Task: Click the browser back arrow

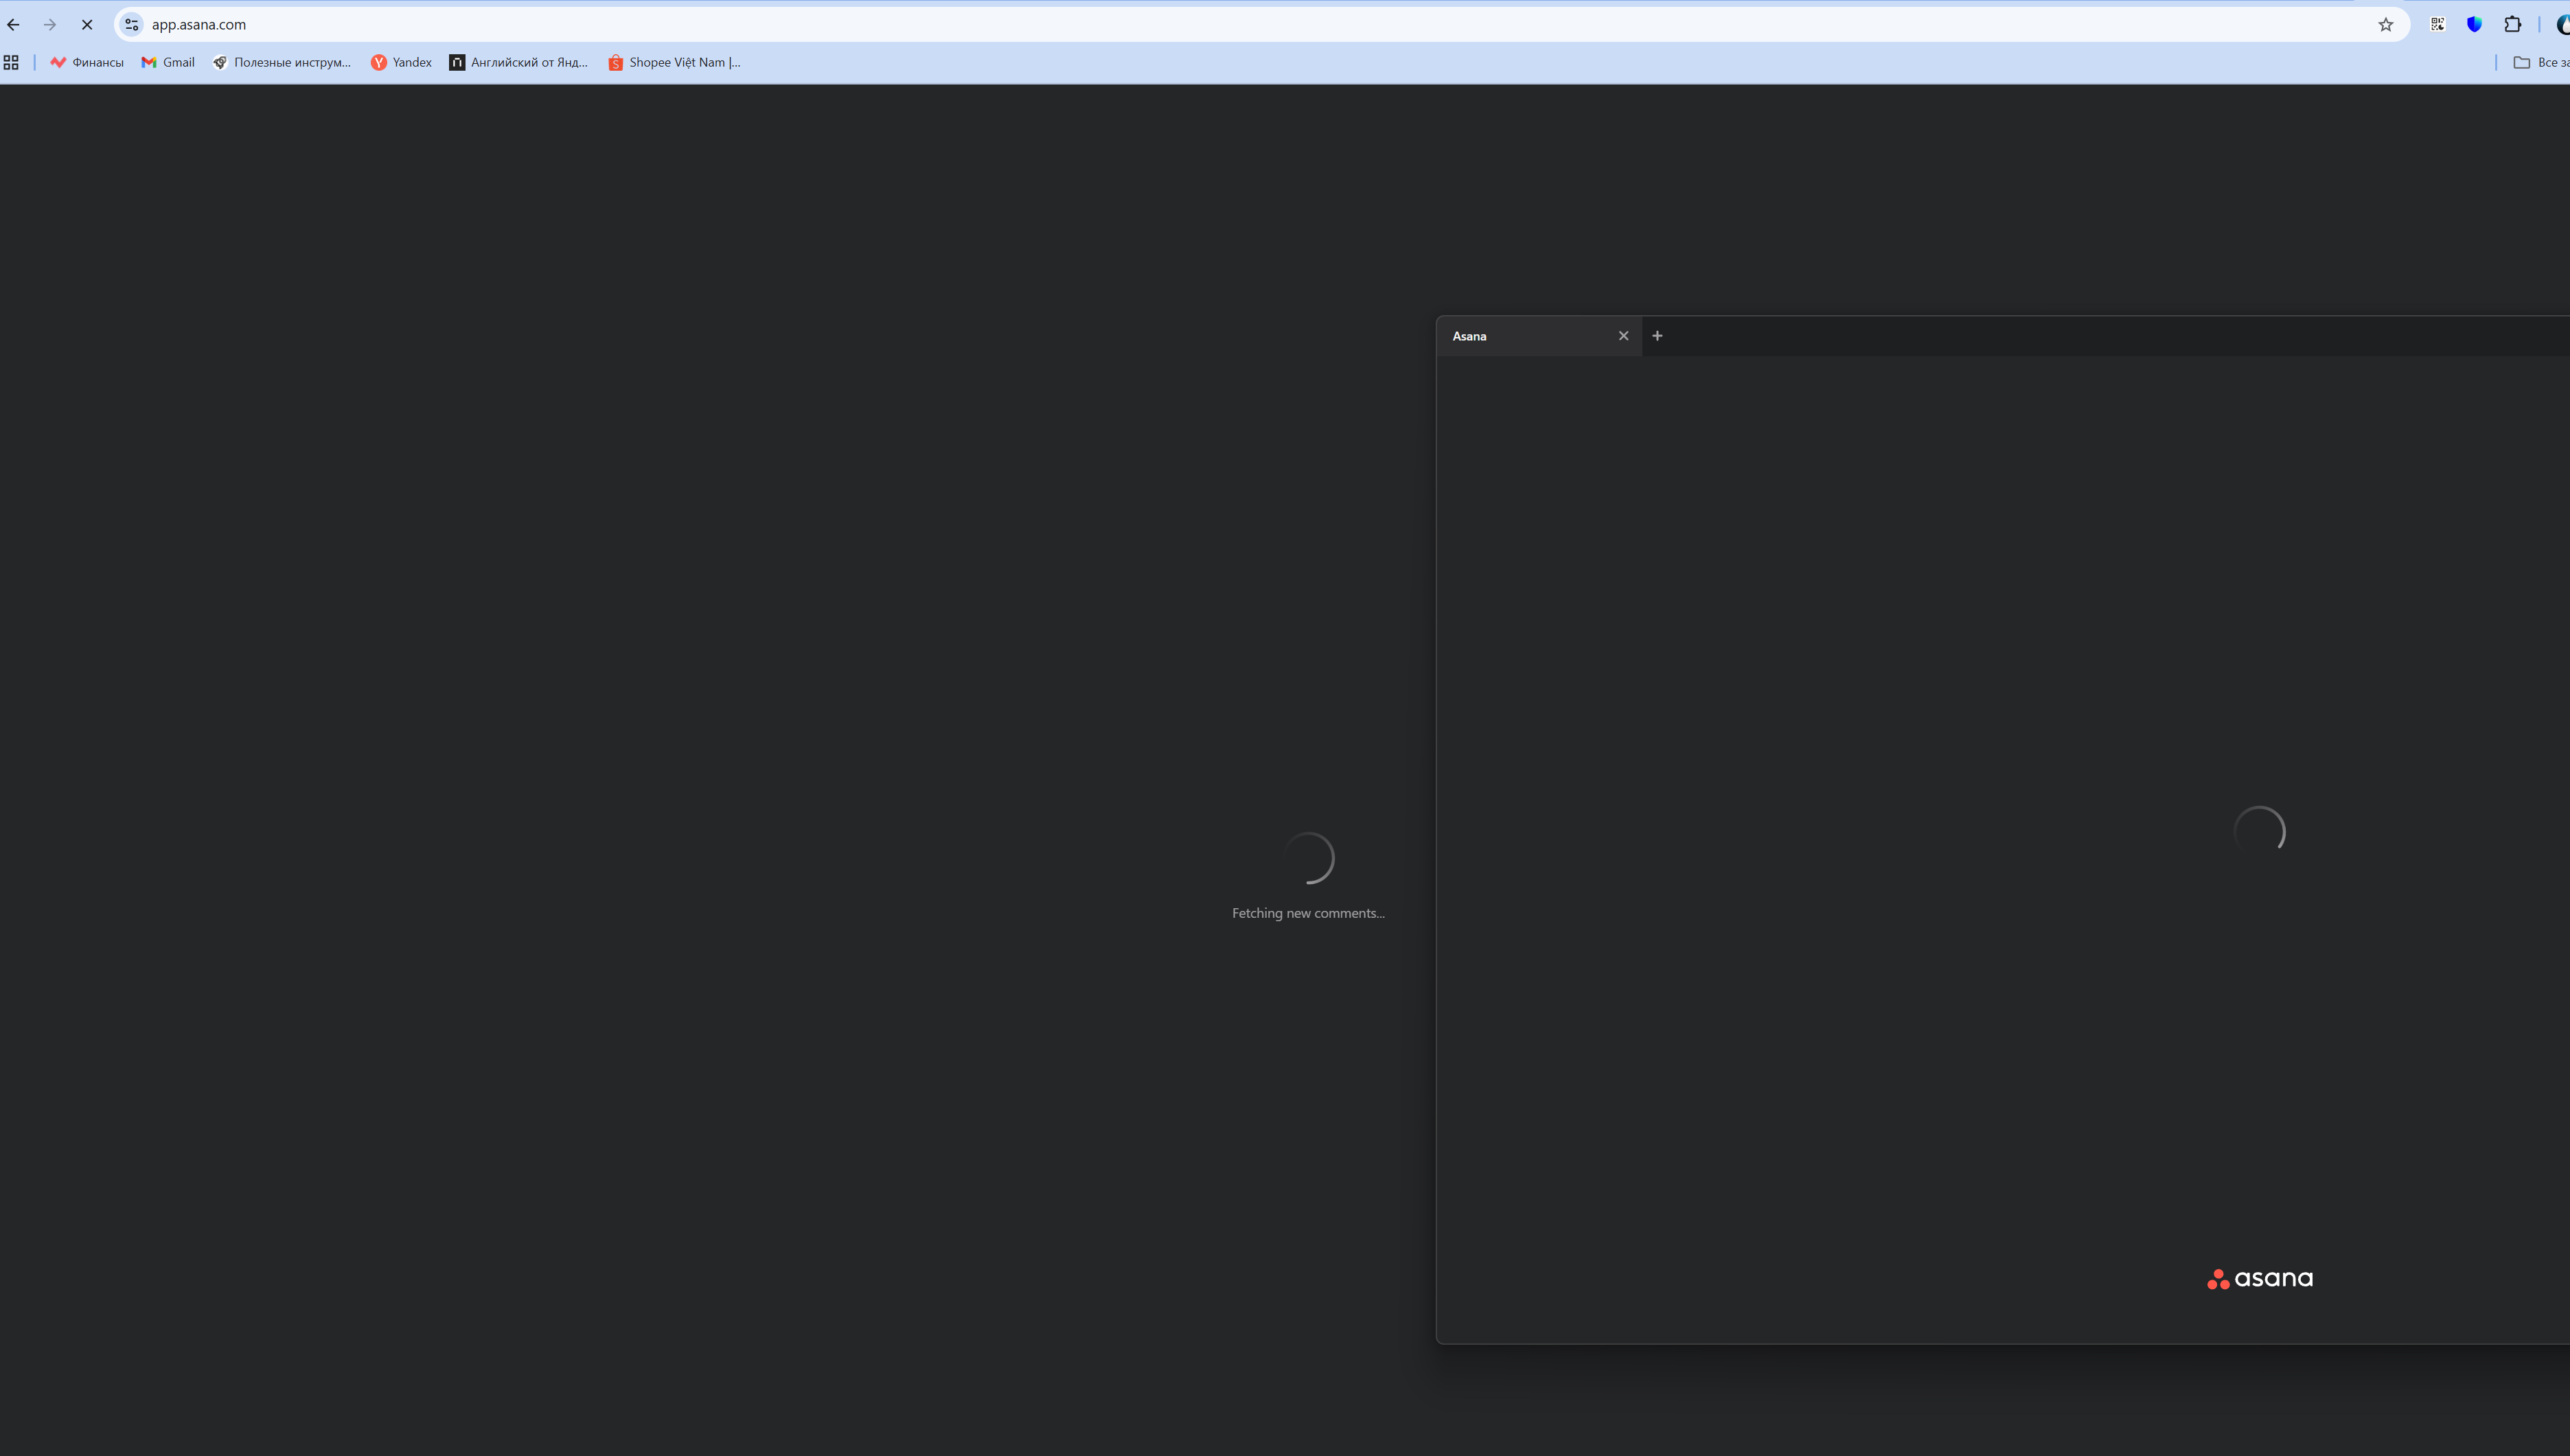Action: pos(14,25)
